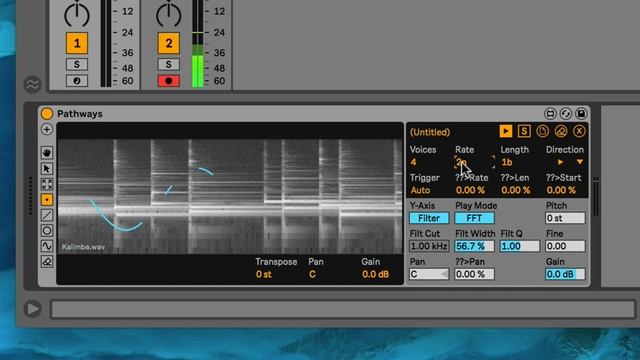Toggle the Pathways device power button
The image size is (640, 360).
(x=47, y=113)
